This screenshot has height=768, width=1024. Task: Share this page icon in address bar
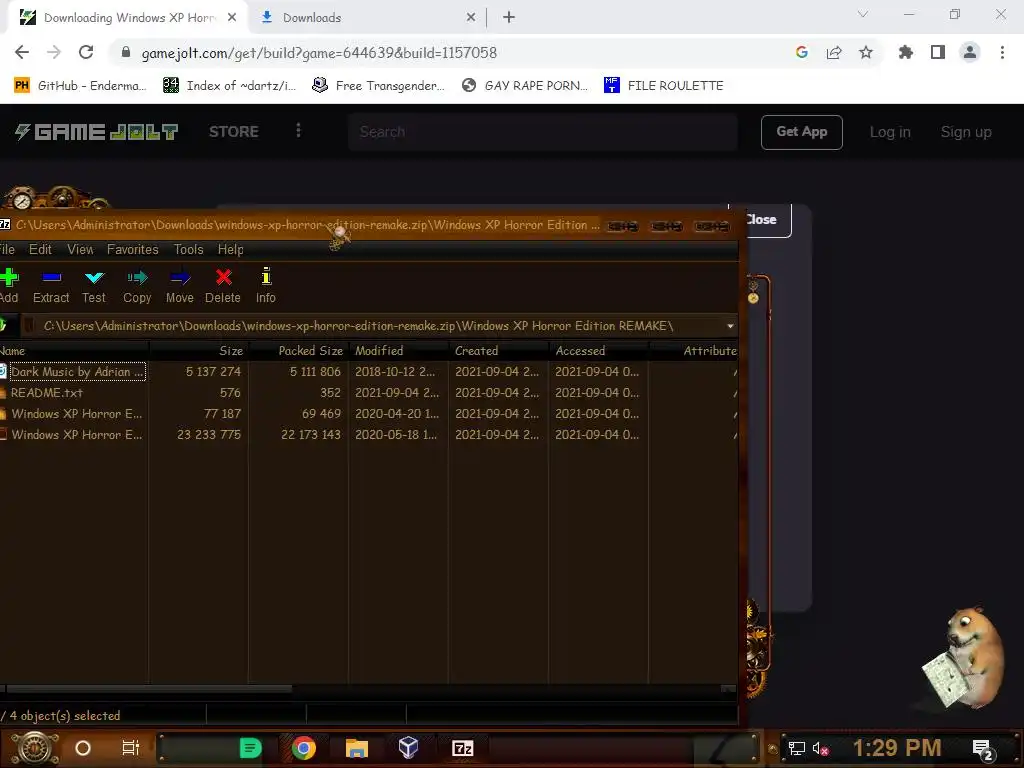834,52
